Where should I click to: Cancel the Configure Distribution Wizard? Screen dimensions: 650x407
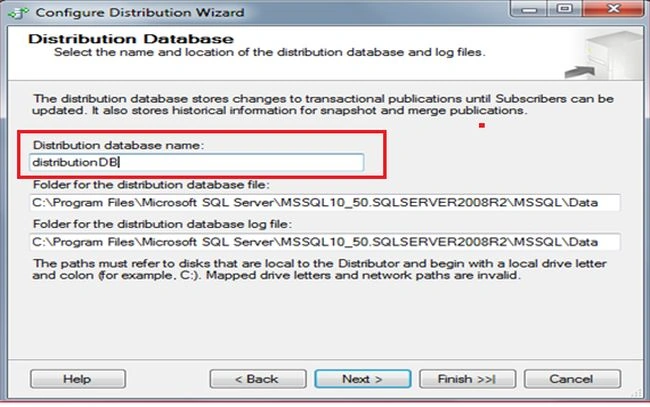point(572,379)
